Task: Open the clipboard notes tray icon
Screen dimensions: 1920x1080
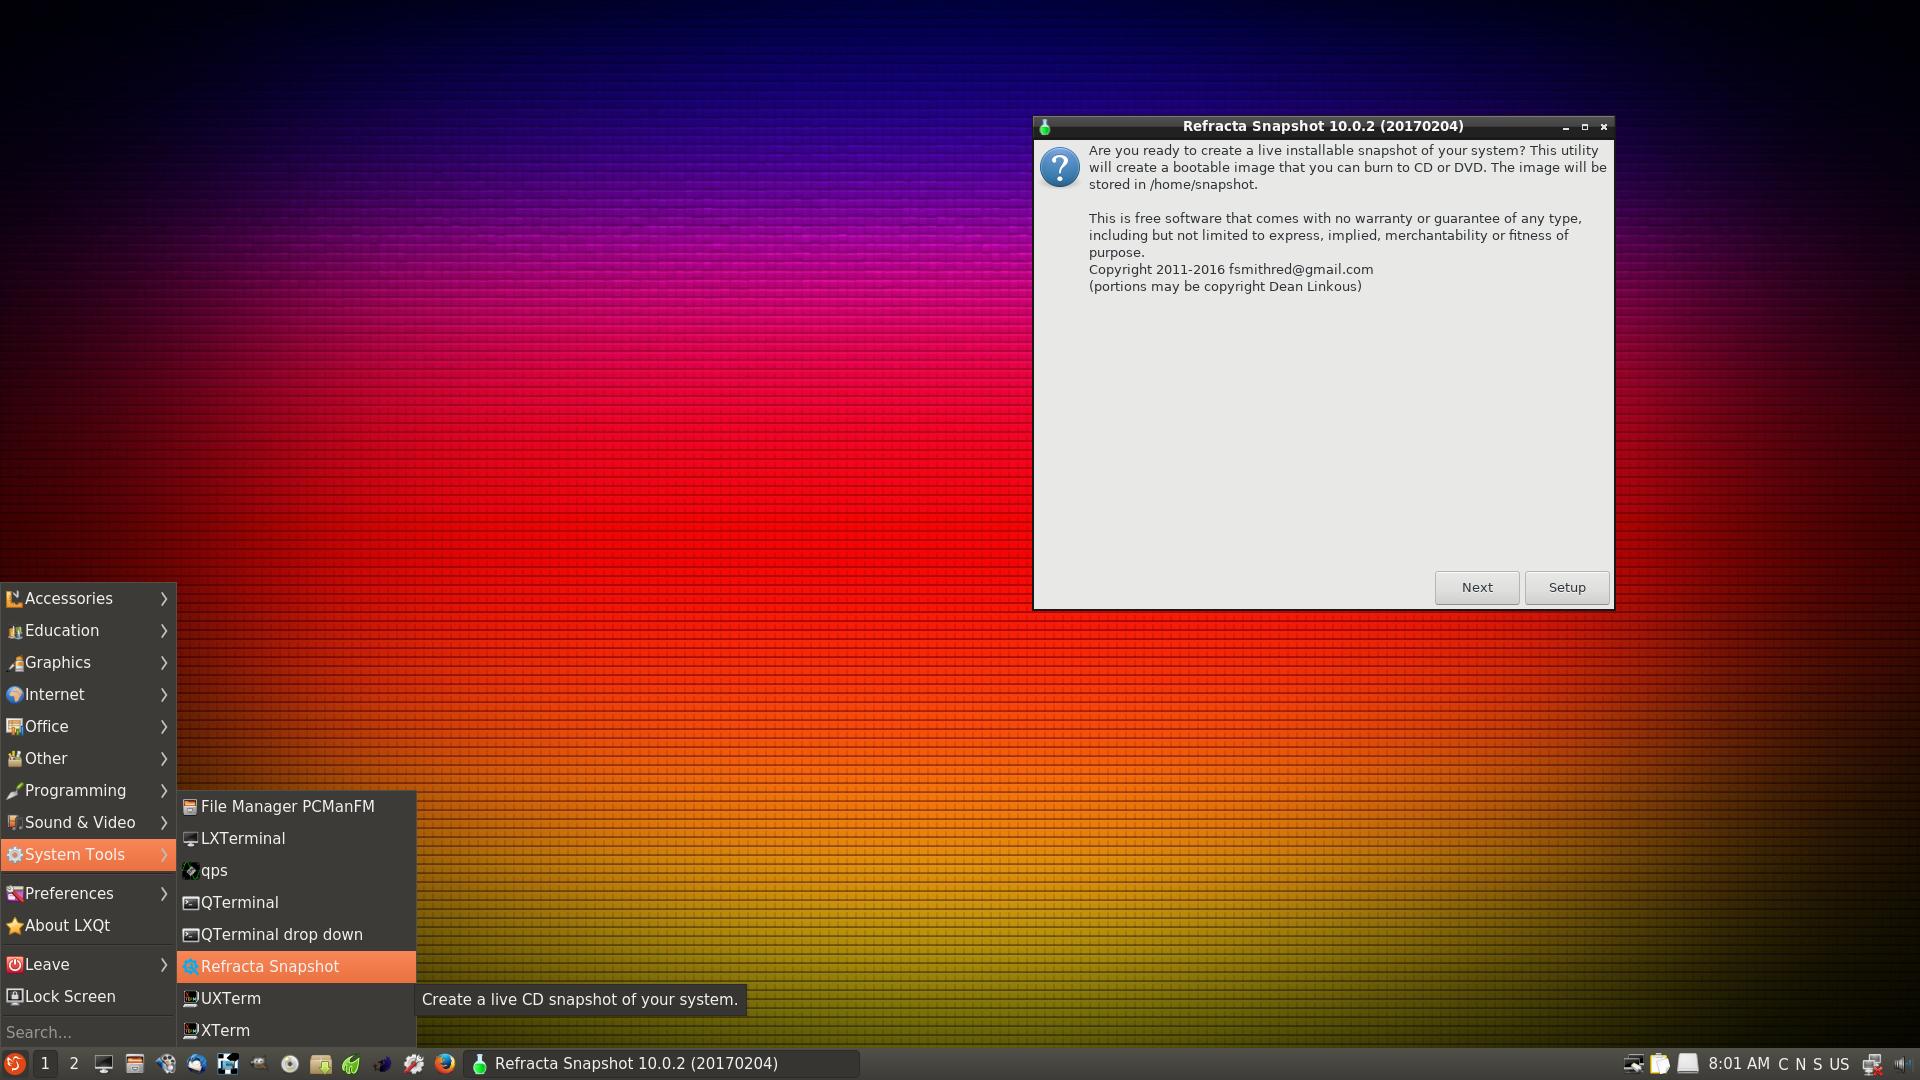Action: [1660, 1064]
